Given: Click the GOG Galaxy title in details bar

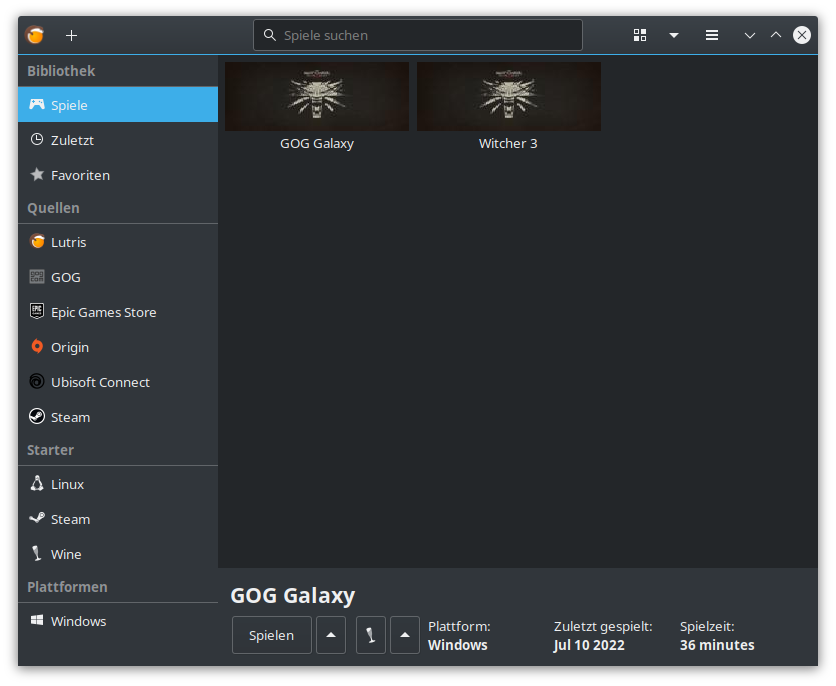Looking at the screenshot, I should tap(293, 595).
